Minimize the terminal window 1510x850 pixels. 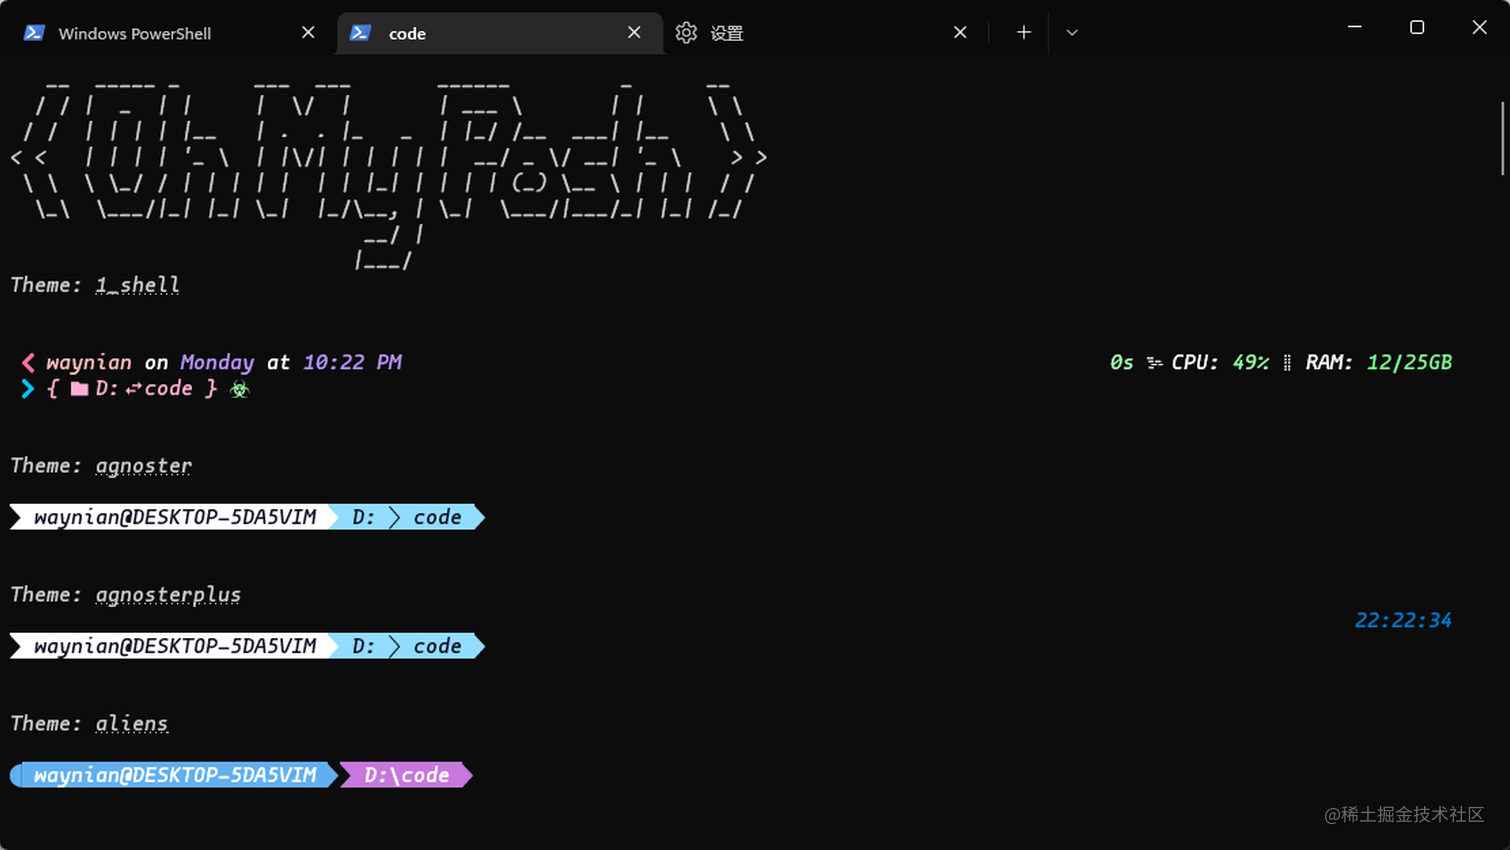coord(1355,27)
